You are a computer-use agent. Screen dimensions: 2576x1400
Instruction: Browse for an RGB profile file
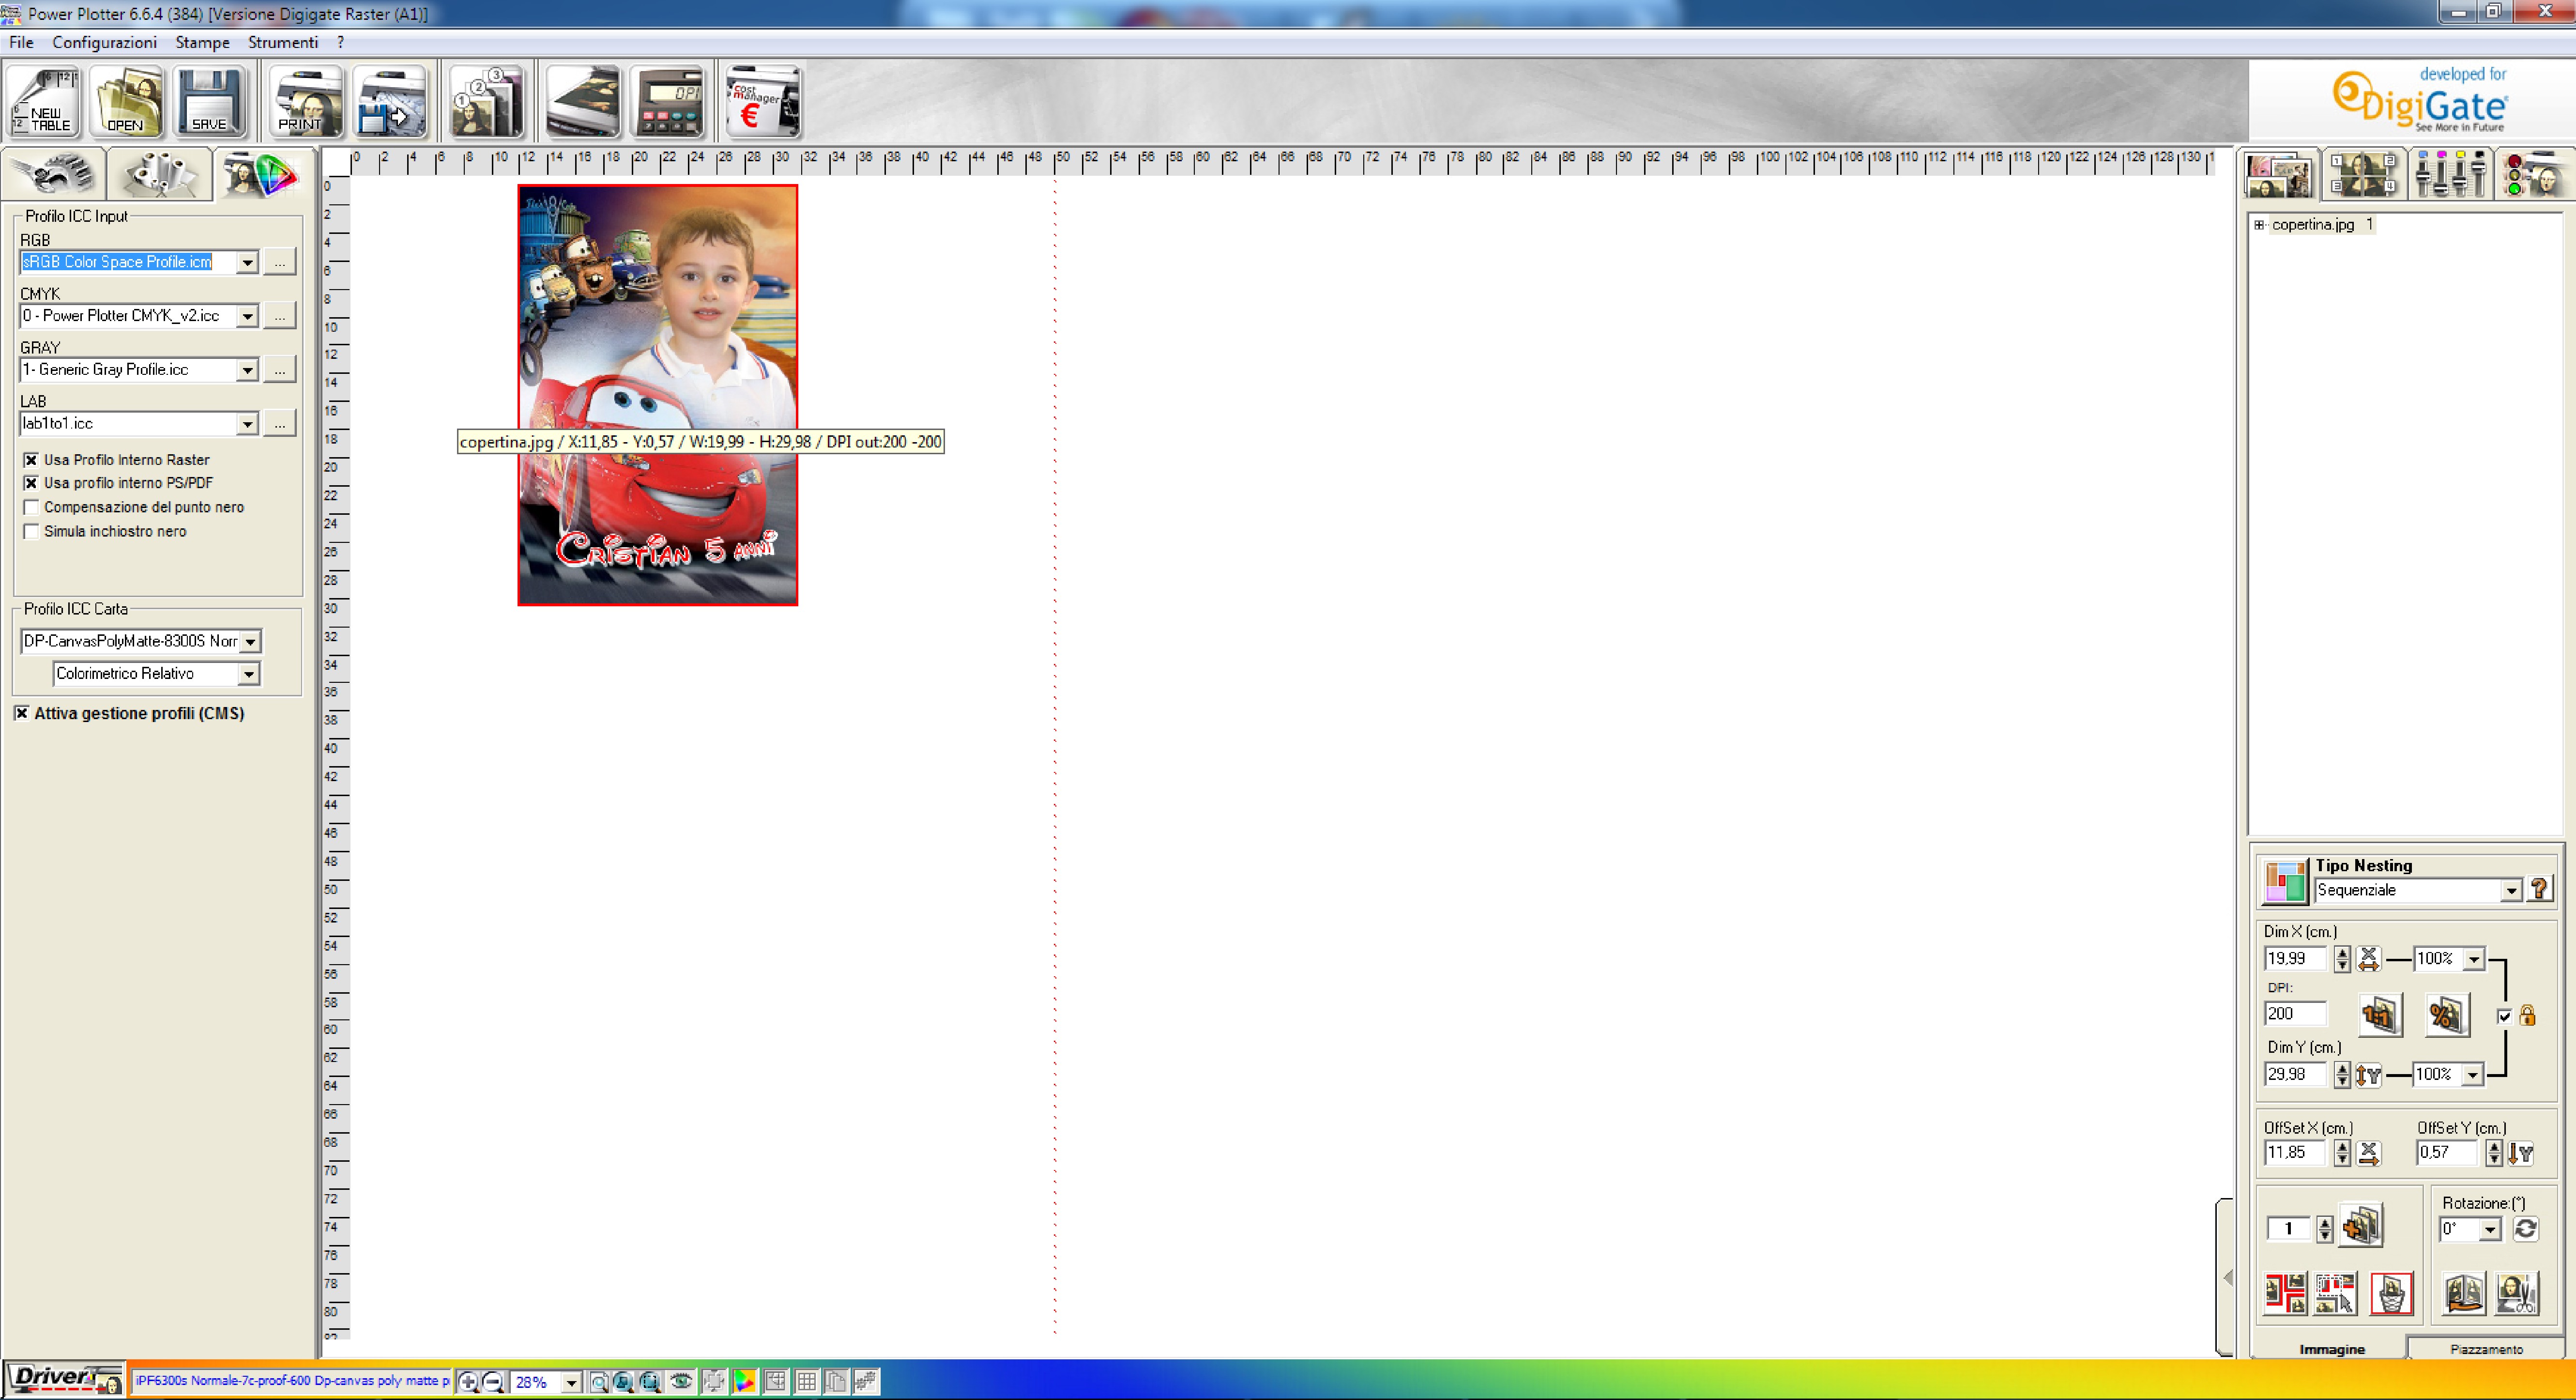click(280, 262)
